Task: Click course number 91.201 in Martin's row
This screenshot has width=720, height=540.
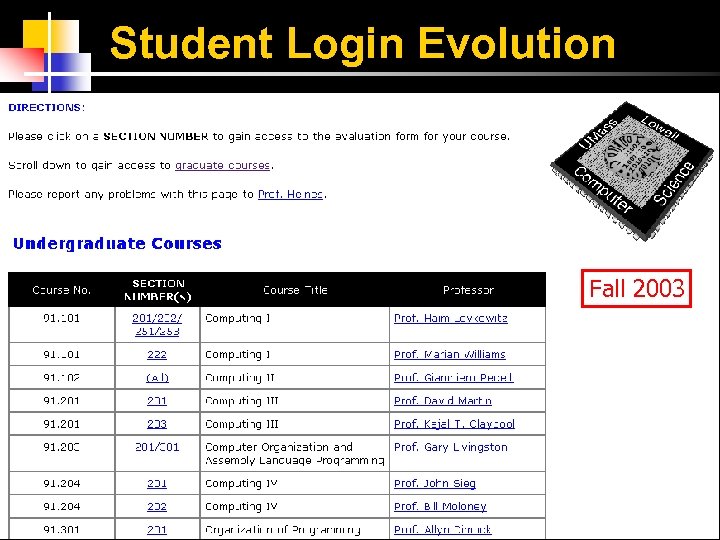Action: (62, 401)
